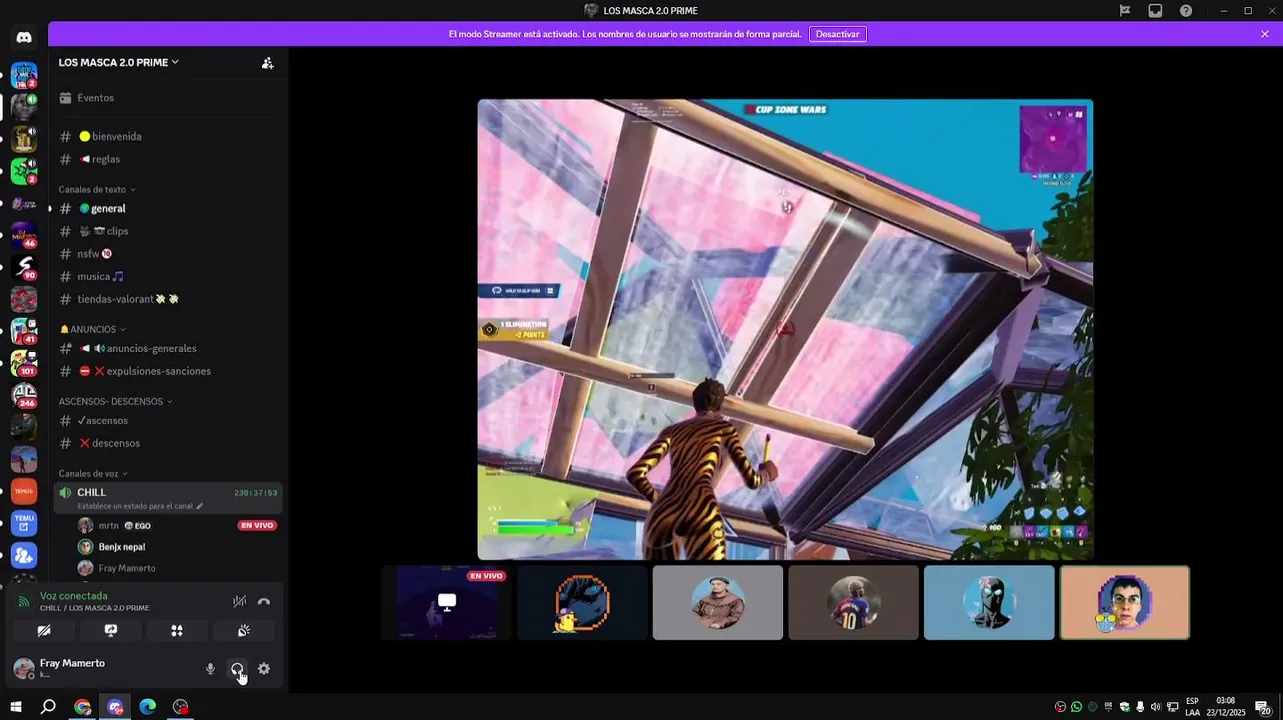Screen dimensions: 1283x720
Task: Dismiss the Streamer mode banner
Action: tap(1265, 34)
